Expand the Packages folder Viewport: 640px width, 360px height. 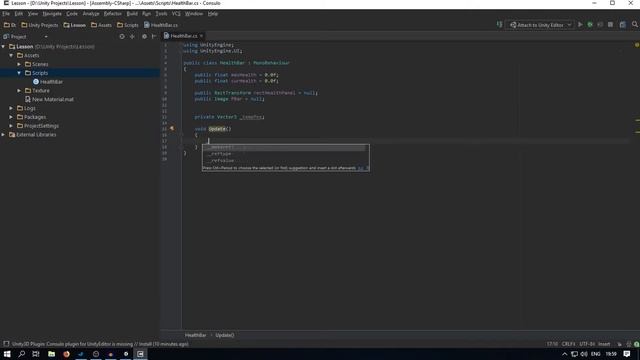pyautogui.click(x=11, y=117)
